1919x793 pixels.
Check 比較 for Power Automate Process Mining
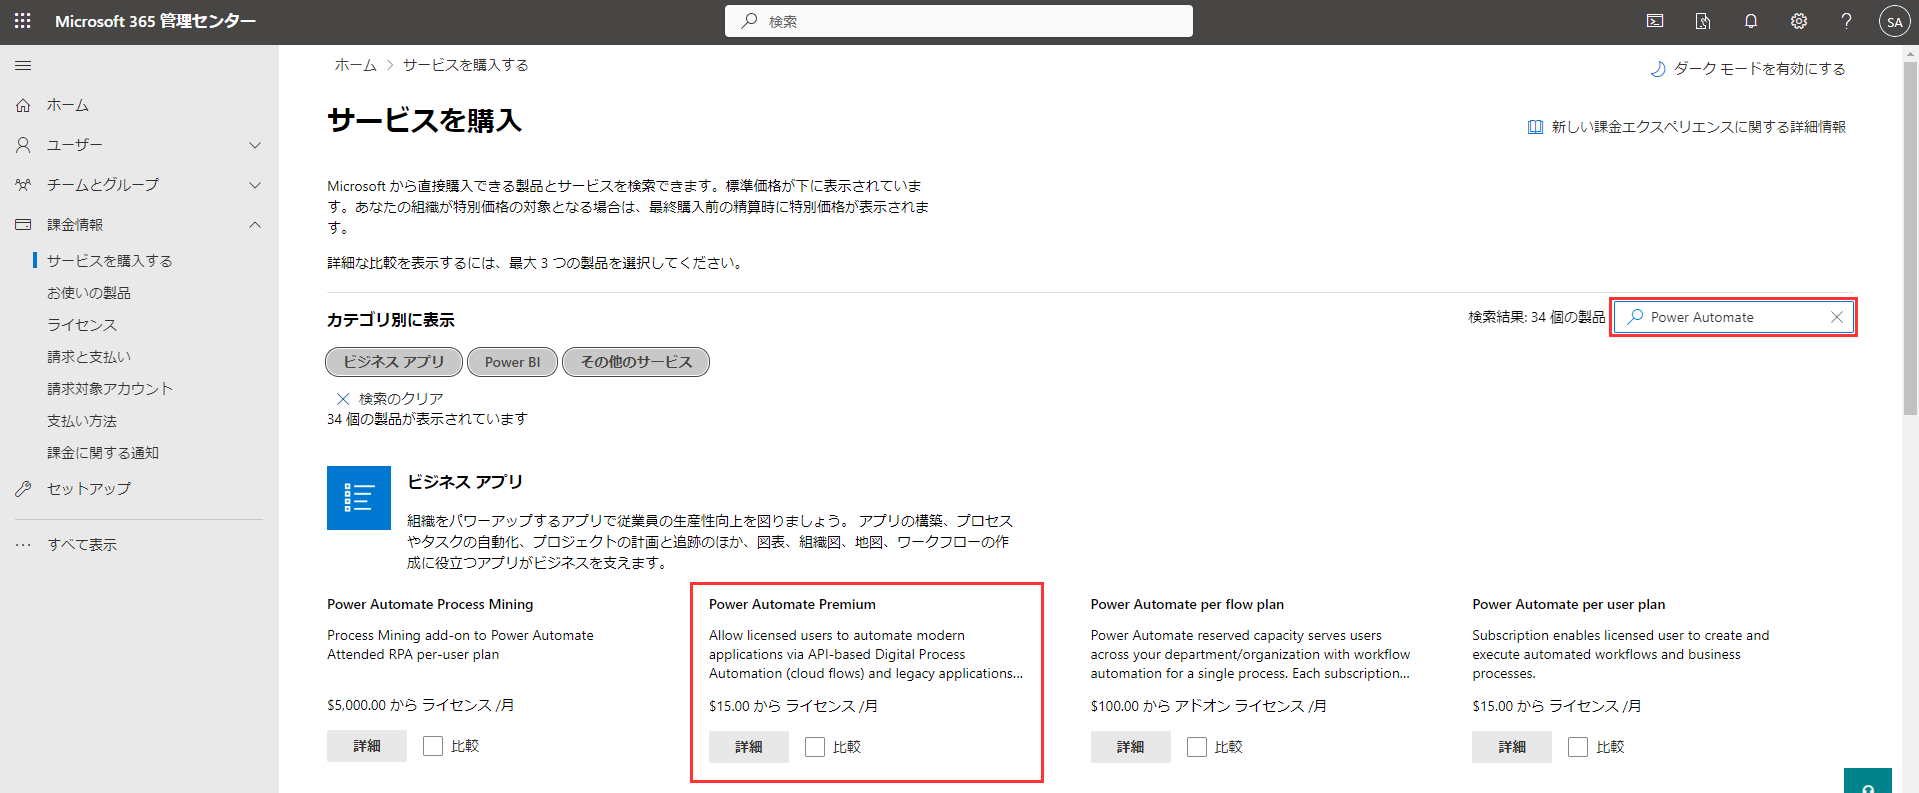[433, 746]
